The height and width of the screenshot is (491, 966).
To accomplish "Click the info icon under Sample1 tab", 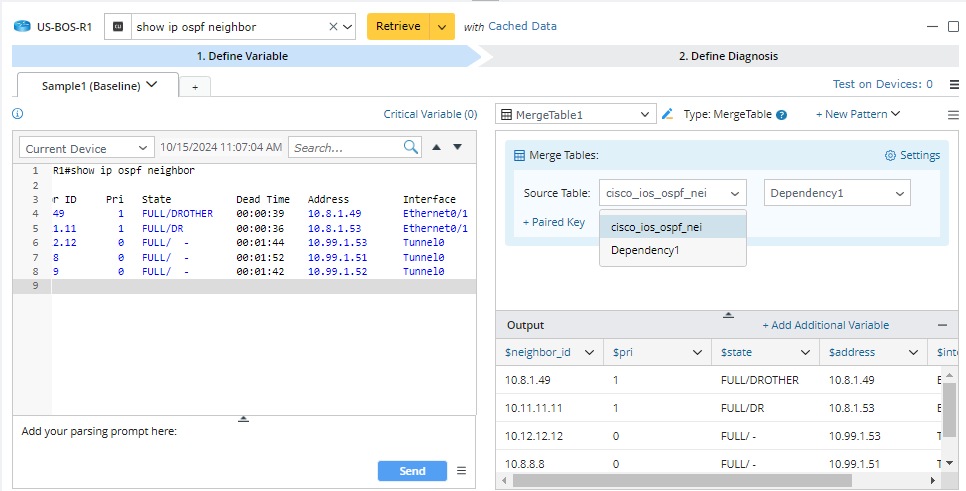I will pos(17,114).
